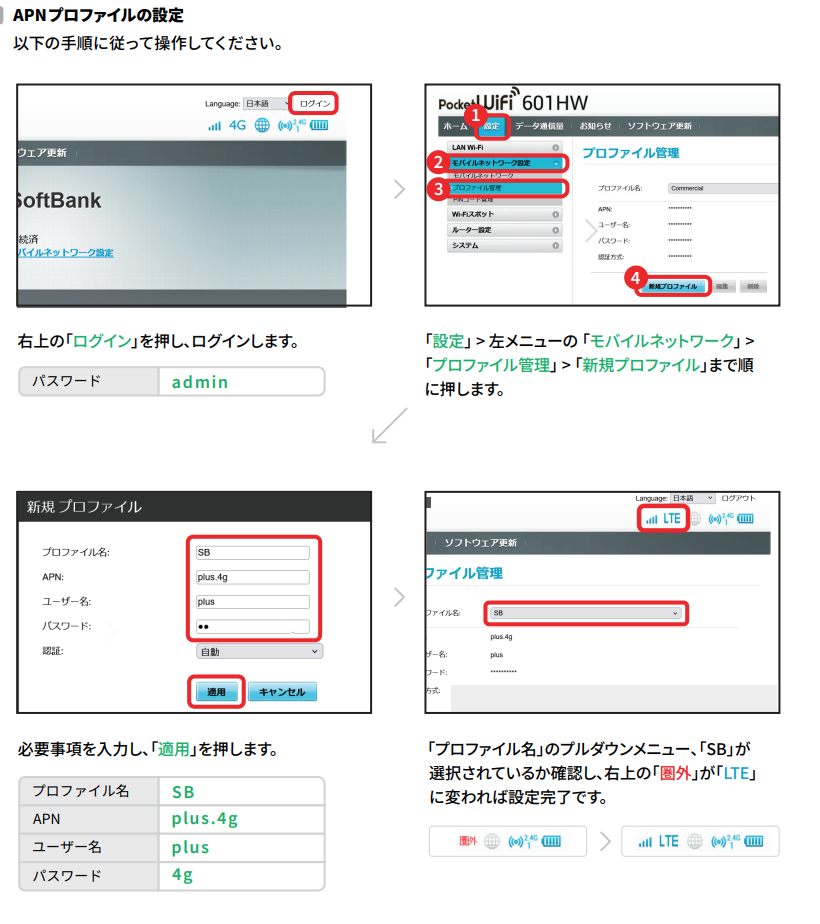820x924 pixels.
Task: Click the red 圏外 status icon
Action: click(x=468, y=841)
